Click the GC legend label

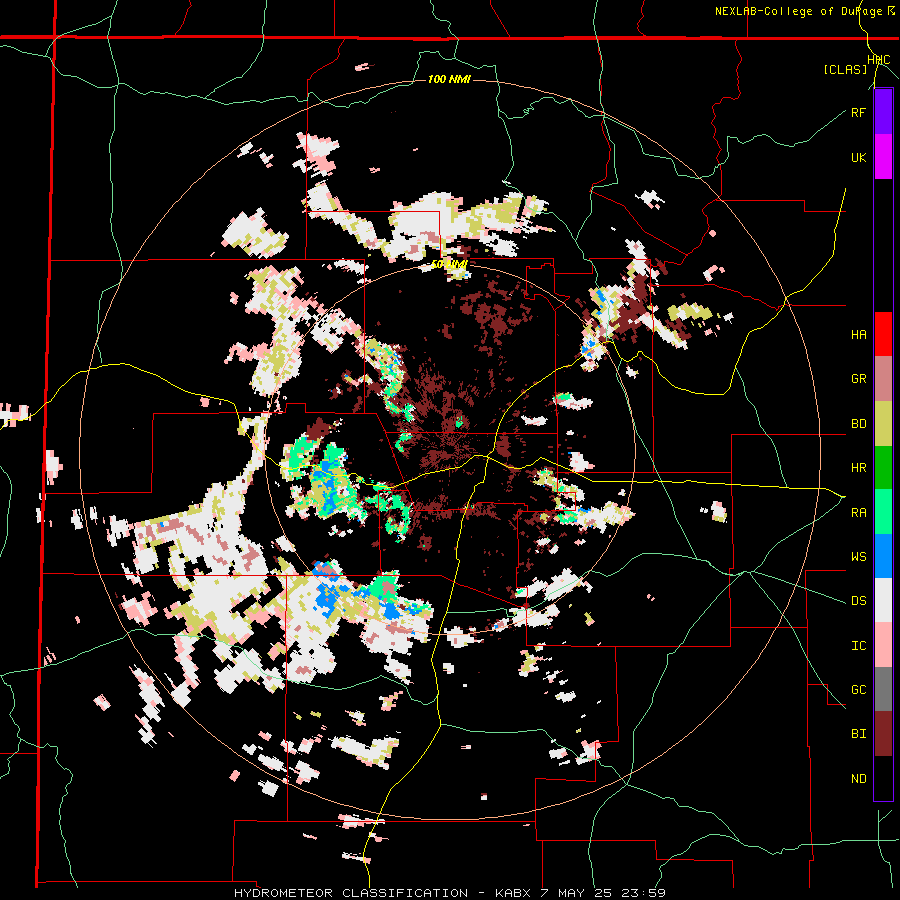[x=859, y=690]
